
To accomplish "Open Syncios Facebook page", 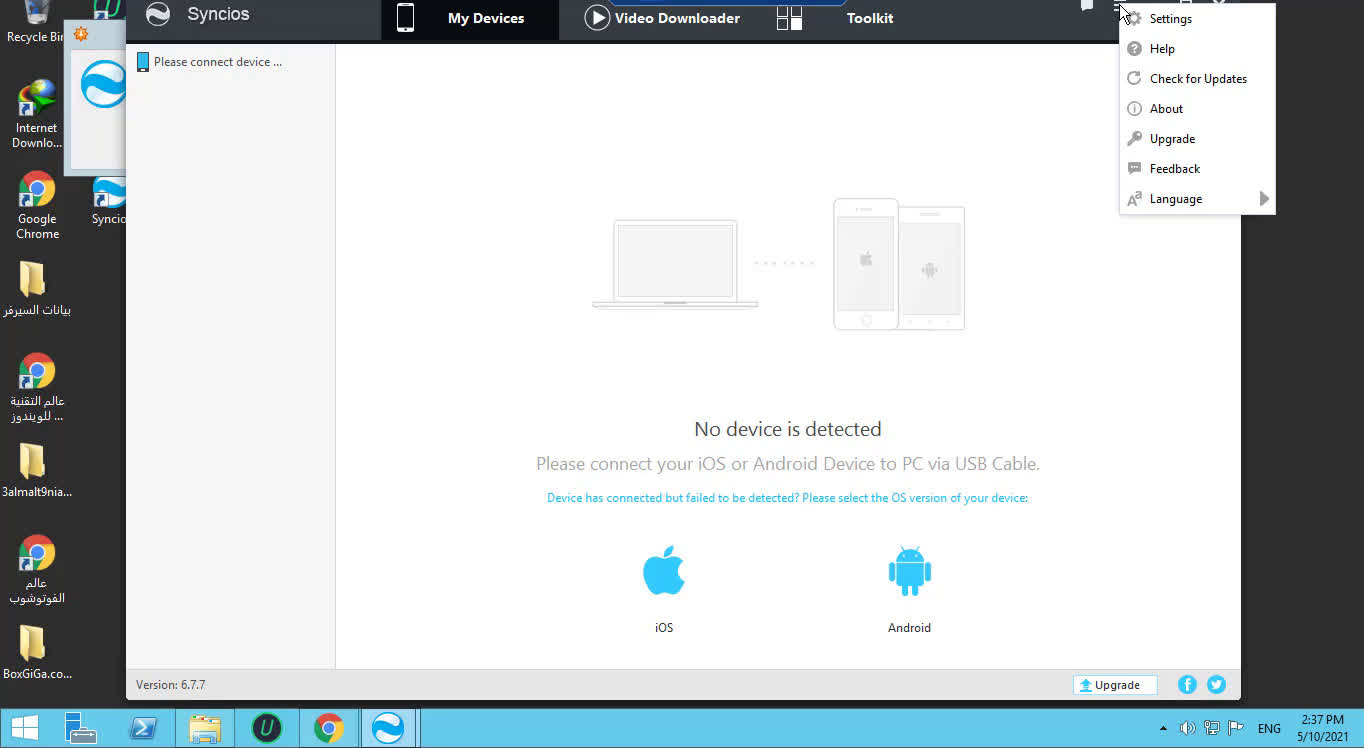I will pyautogui.click(x=1186, y=684).
